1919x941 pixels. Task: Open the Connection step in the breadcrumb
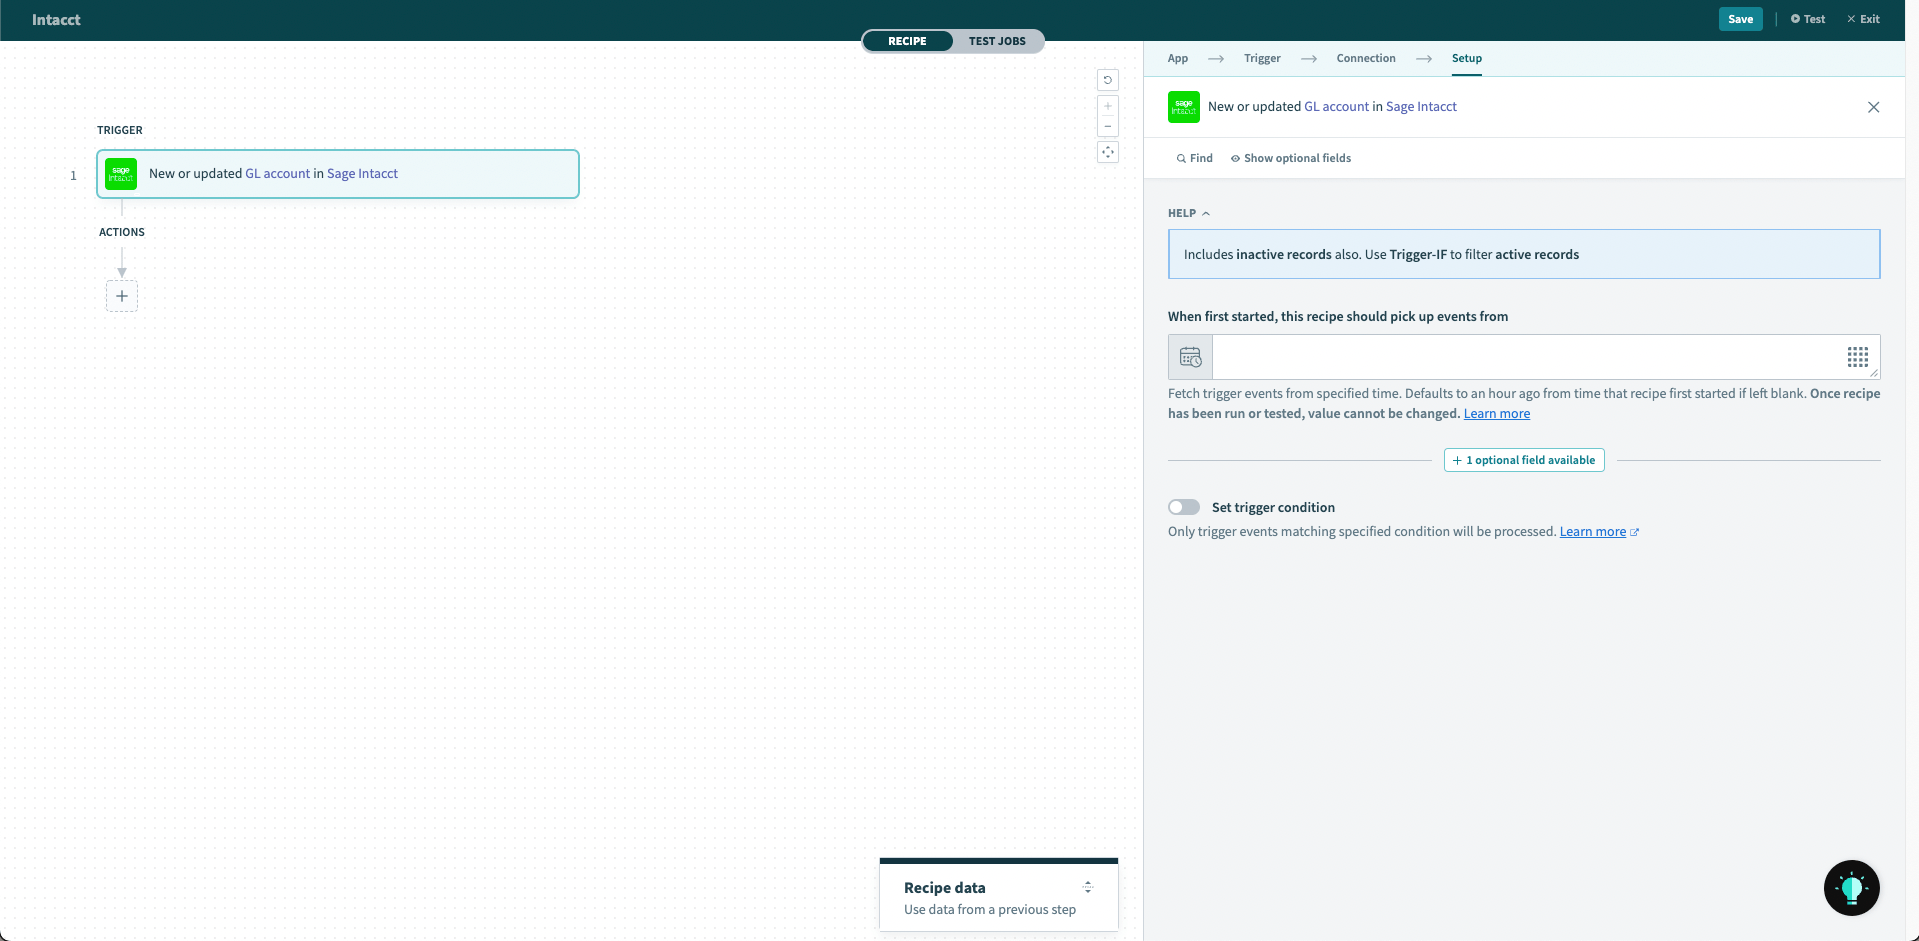[1365, 58]
